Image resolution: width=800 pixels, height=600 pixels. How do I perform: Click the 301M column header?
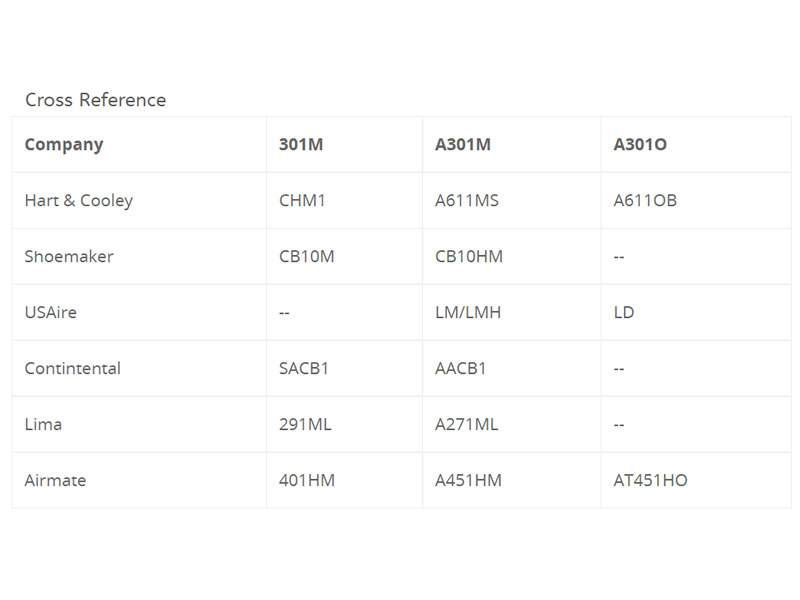(301, 144)
